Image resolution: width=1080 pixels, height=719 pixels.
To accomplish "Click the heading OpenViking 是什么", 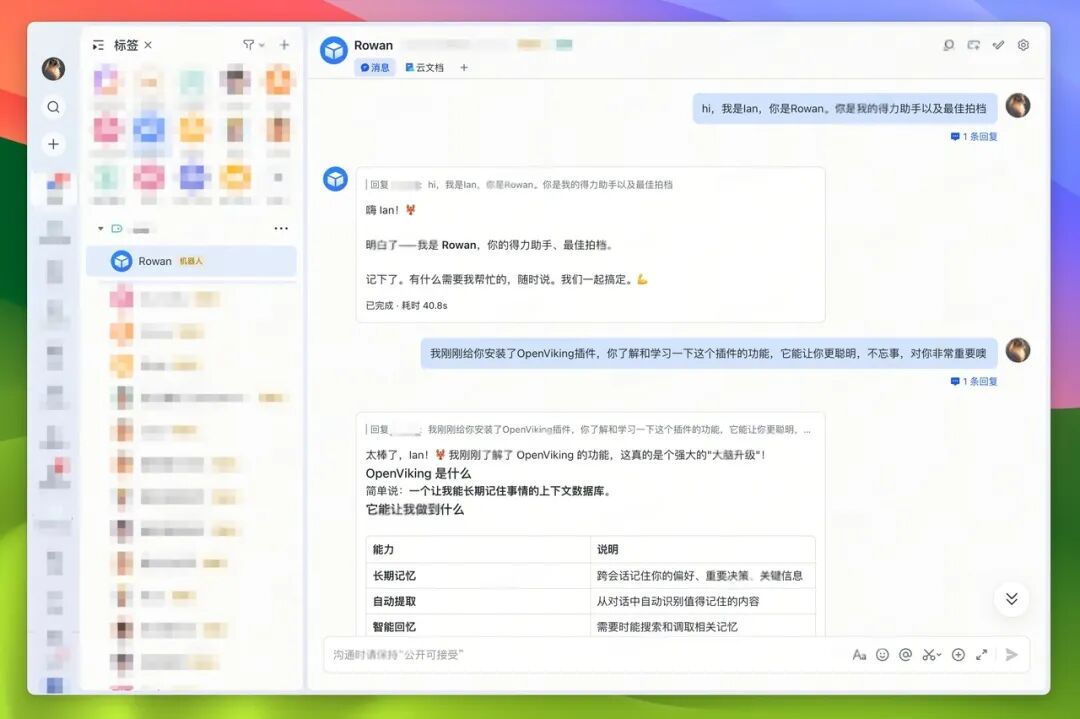I will [x=418, y=473].
